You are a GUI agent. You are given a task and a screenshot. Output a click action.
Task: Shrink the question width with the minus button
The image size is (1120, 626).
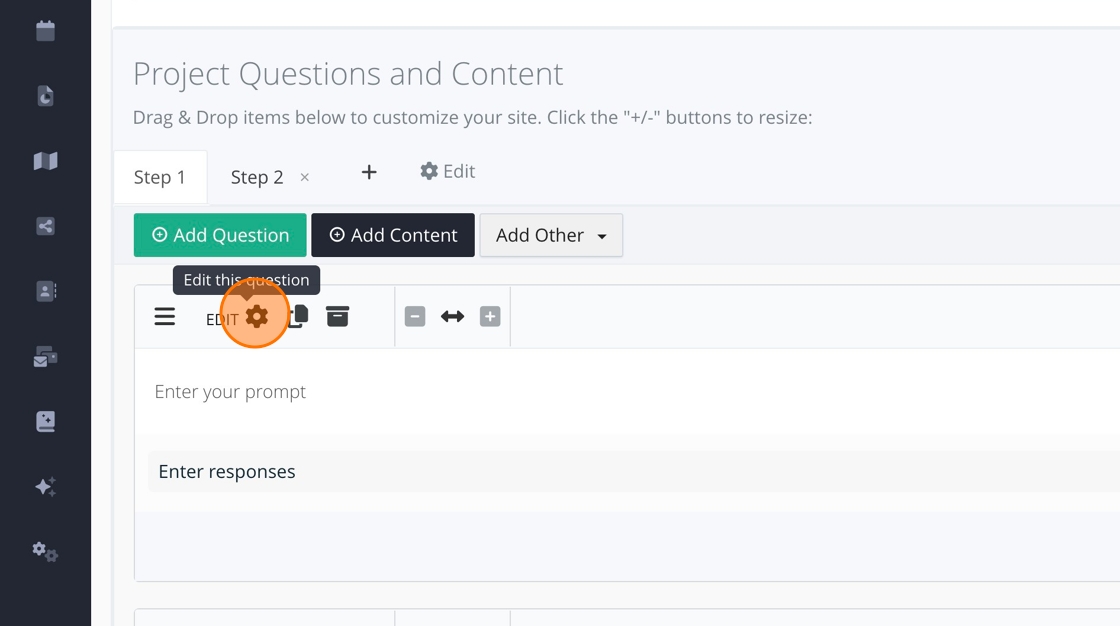[x=415, y=316]
